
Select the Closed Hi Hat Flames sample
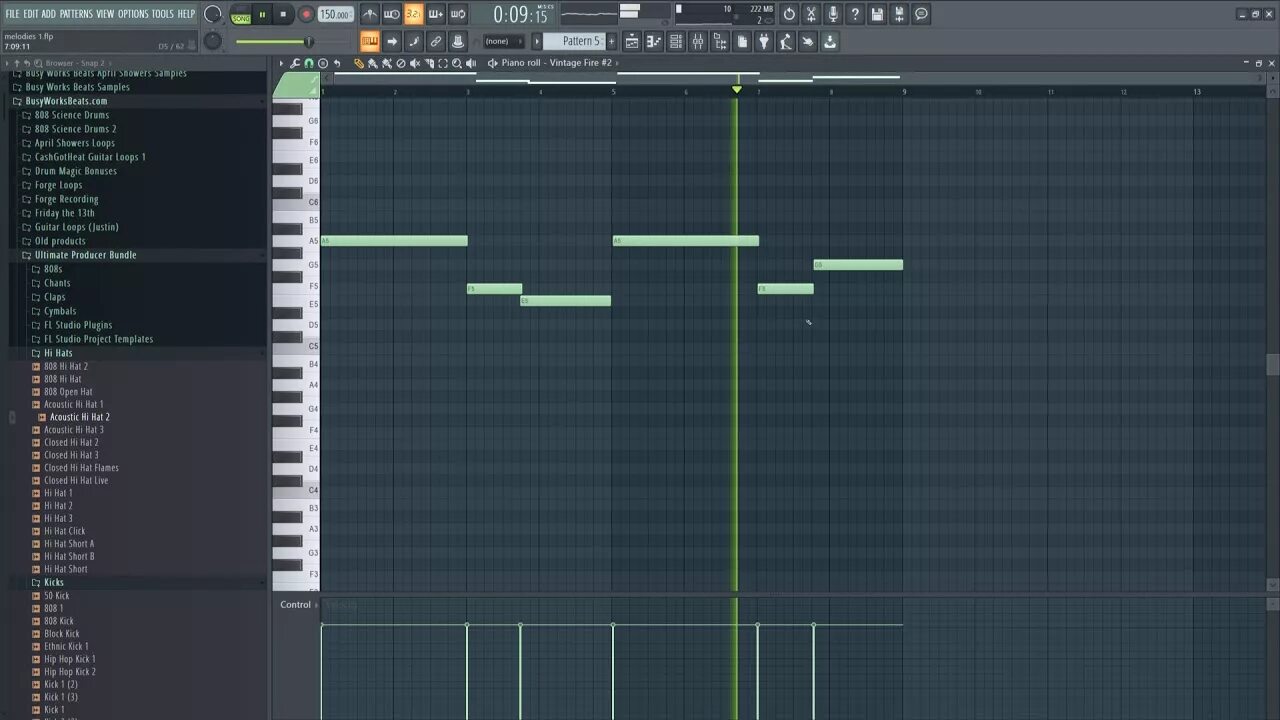(x=81, y=468)
